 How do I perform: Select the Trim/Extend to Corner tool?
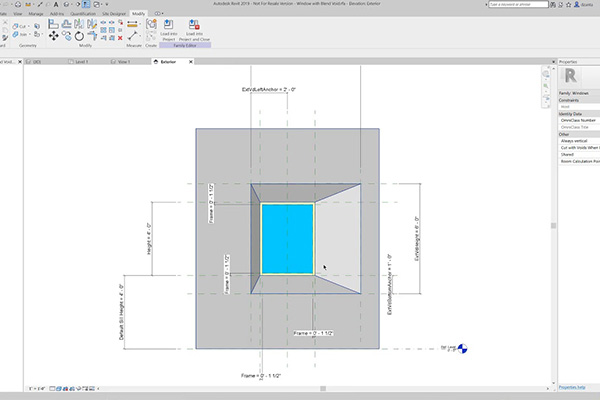(92, 36)
